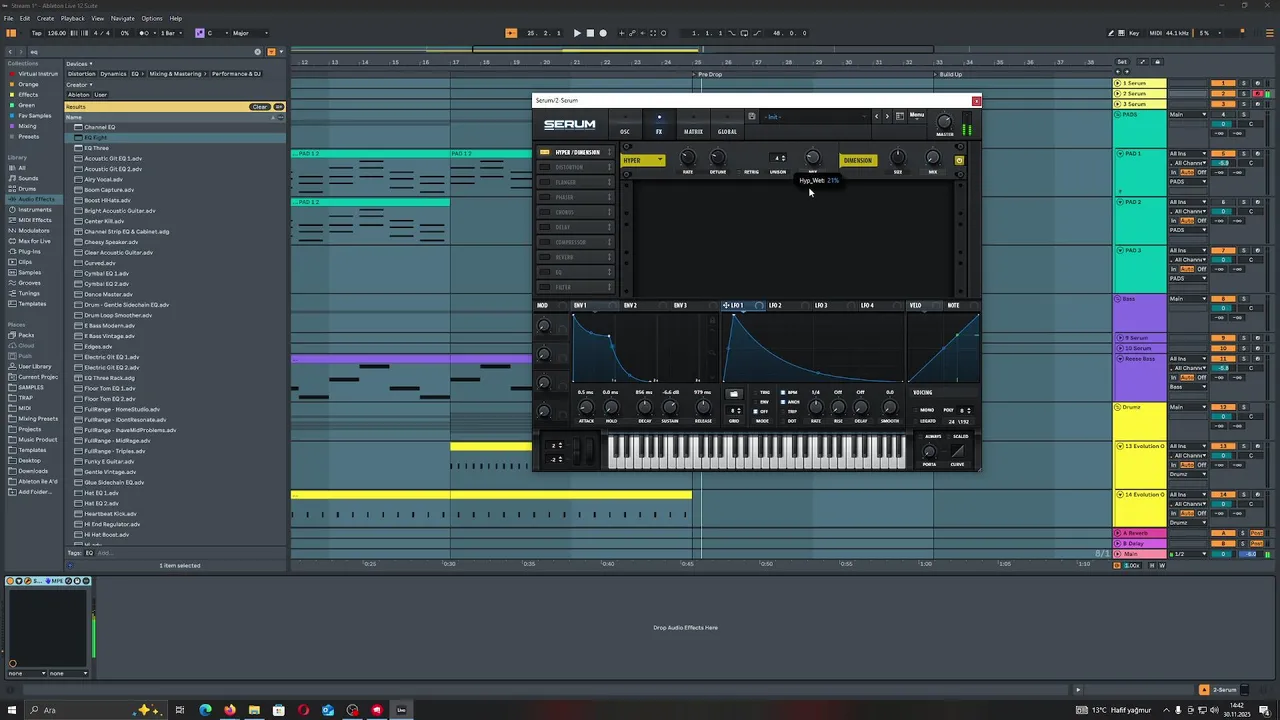Viewport: 1280px width, 720px height.
Task: Click the DIMENSION effect button
Action: [857, 160]
